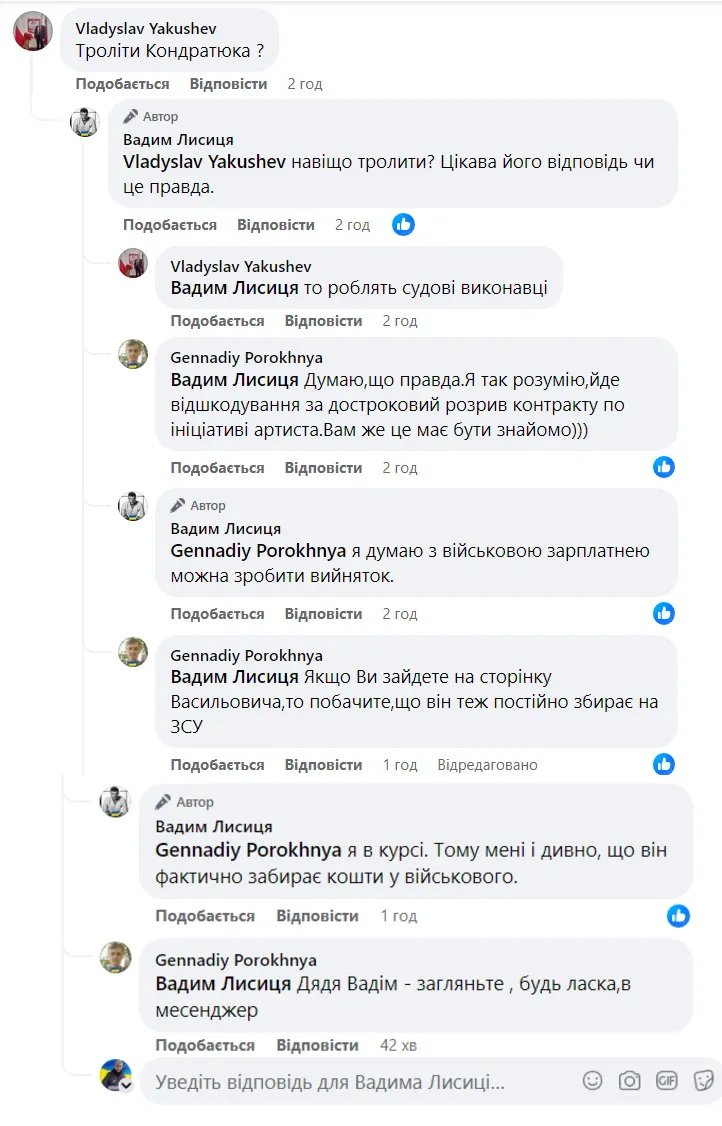Screen dimensions: 722x1126
Task: Click like reaction under "я в курсі" comment
Action: [679, 916]
